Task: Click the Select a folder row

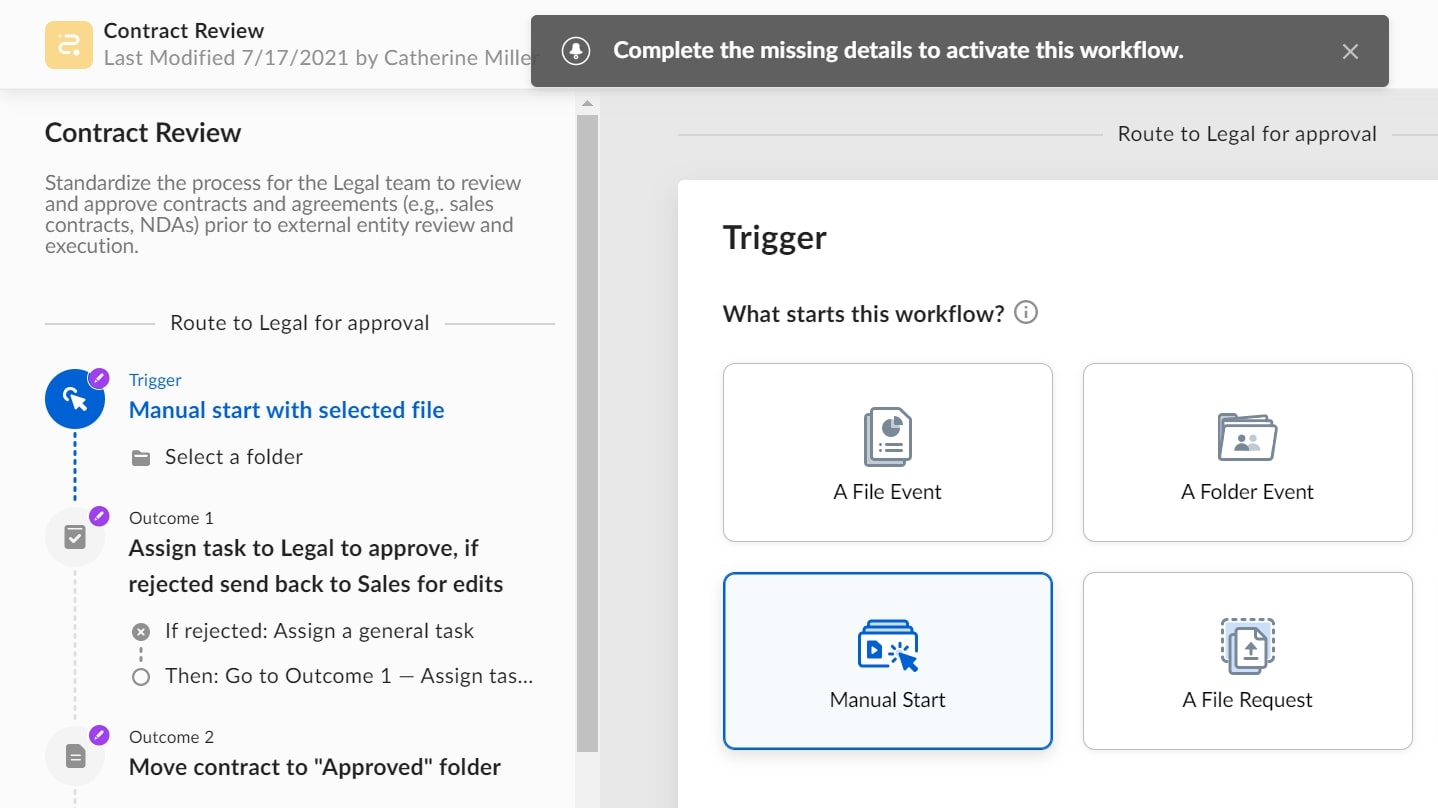Action: click(217, 457)
